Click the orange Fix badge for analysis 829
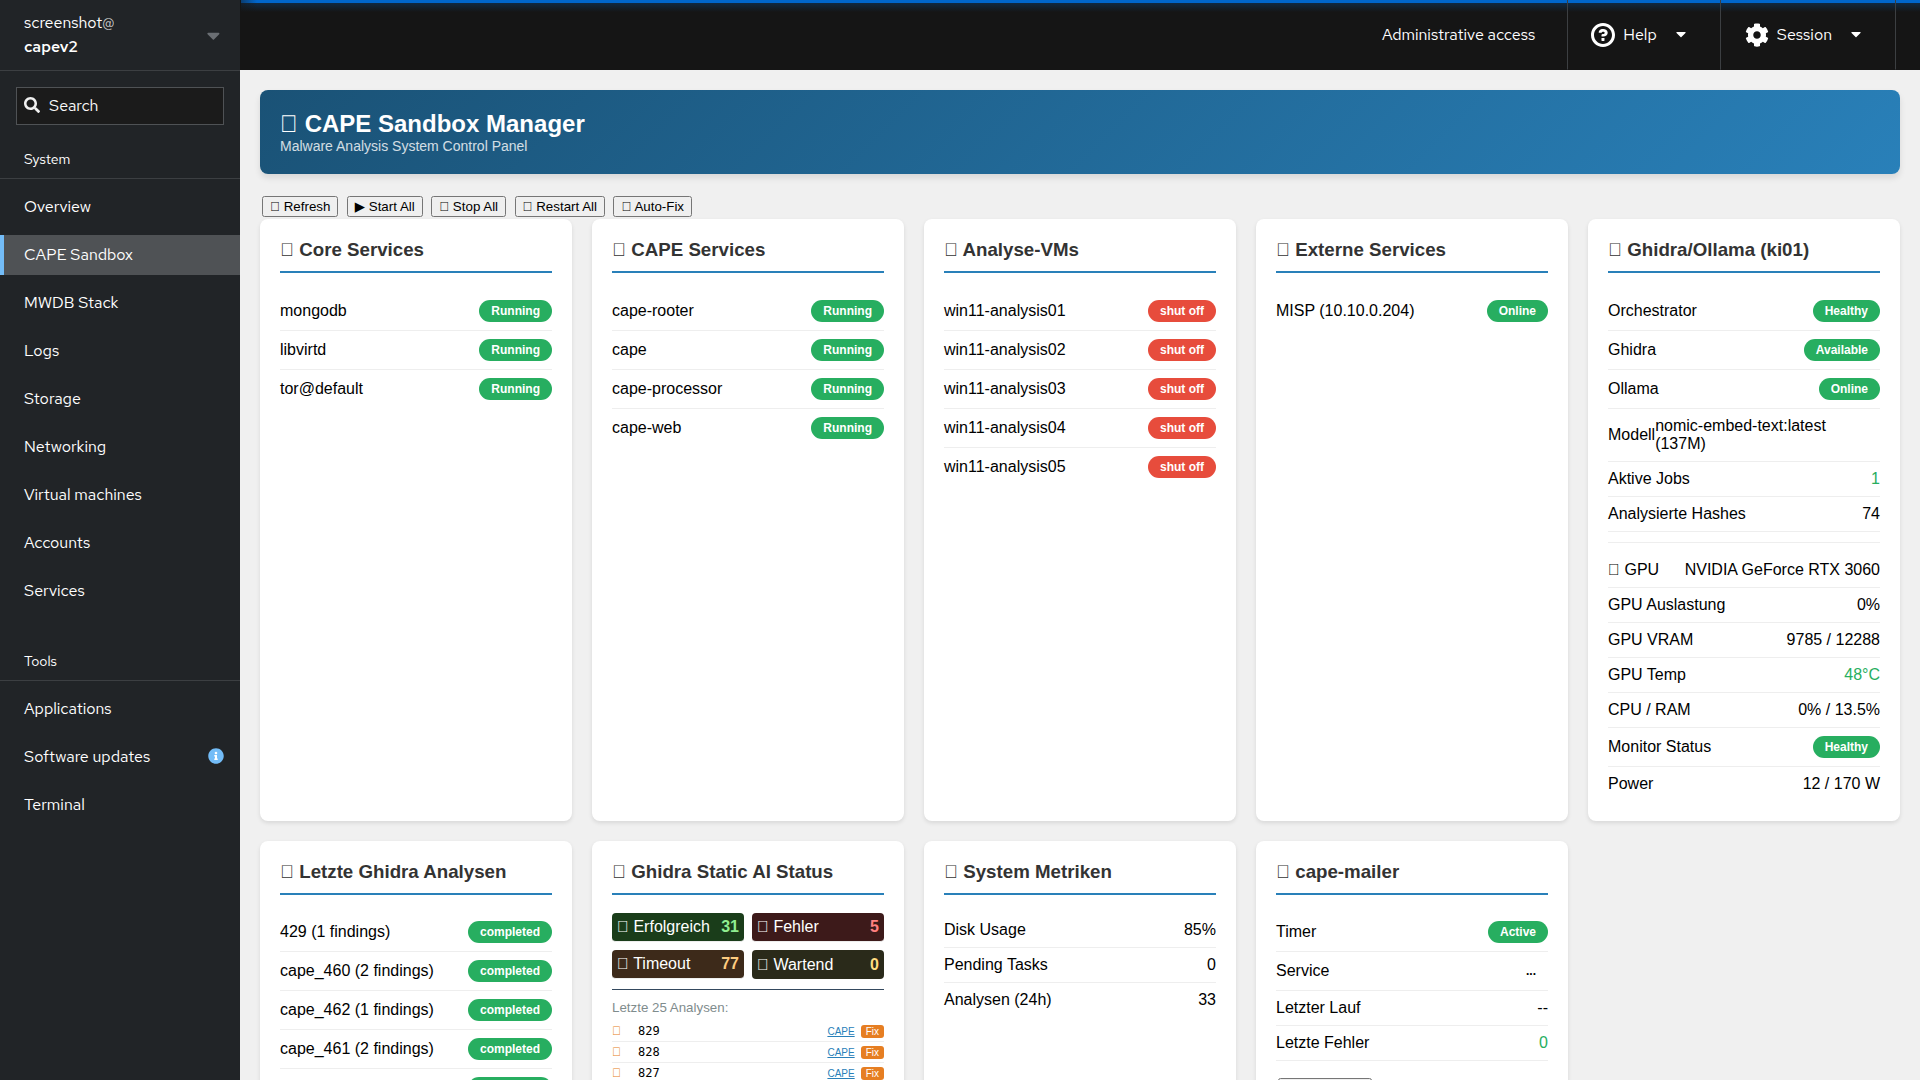 tap(872, 1031)
